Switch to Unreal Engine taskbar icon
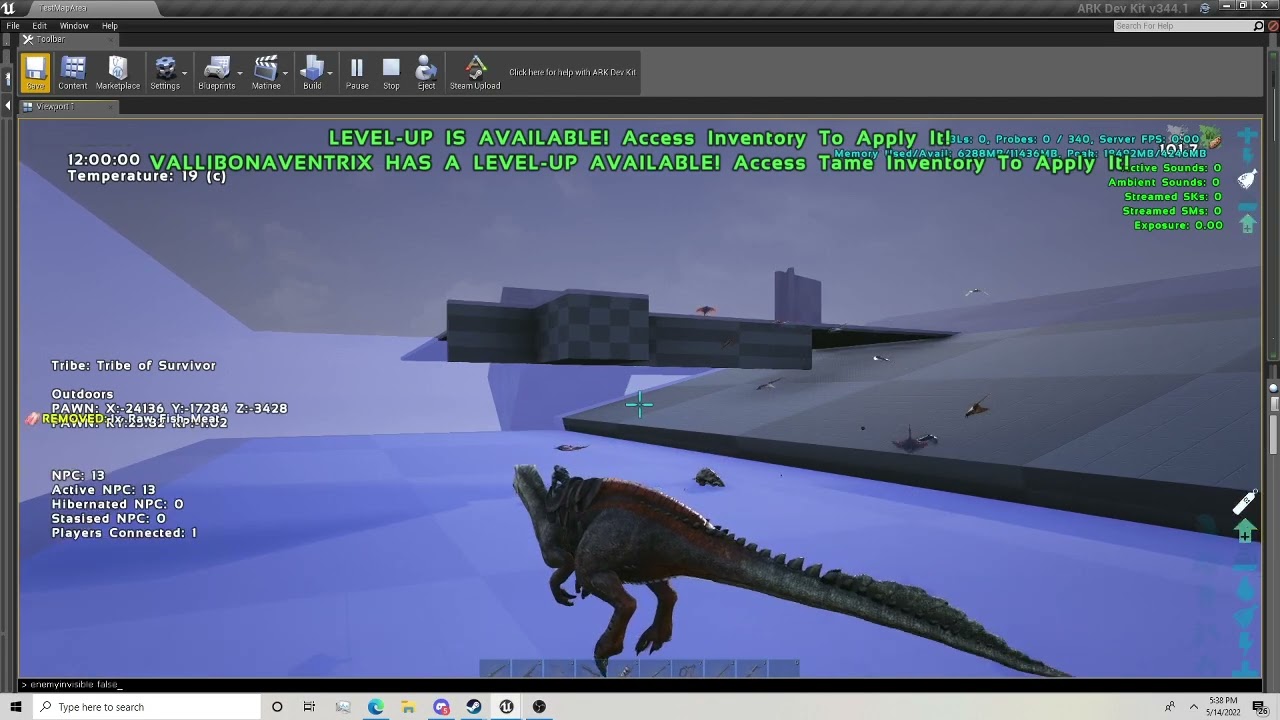 tap(507, 707)
